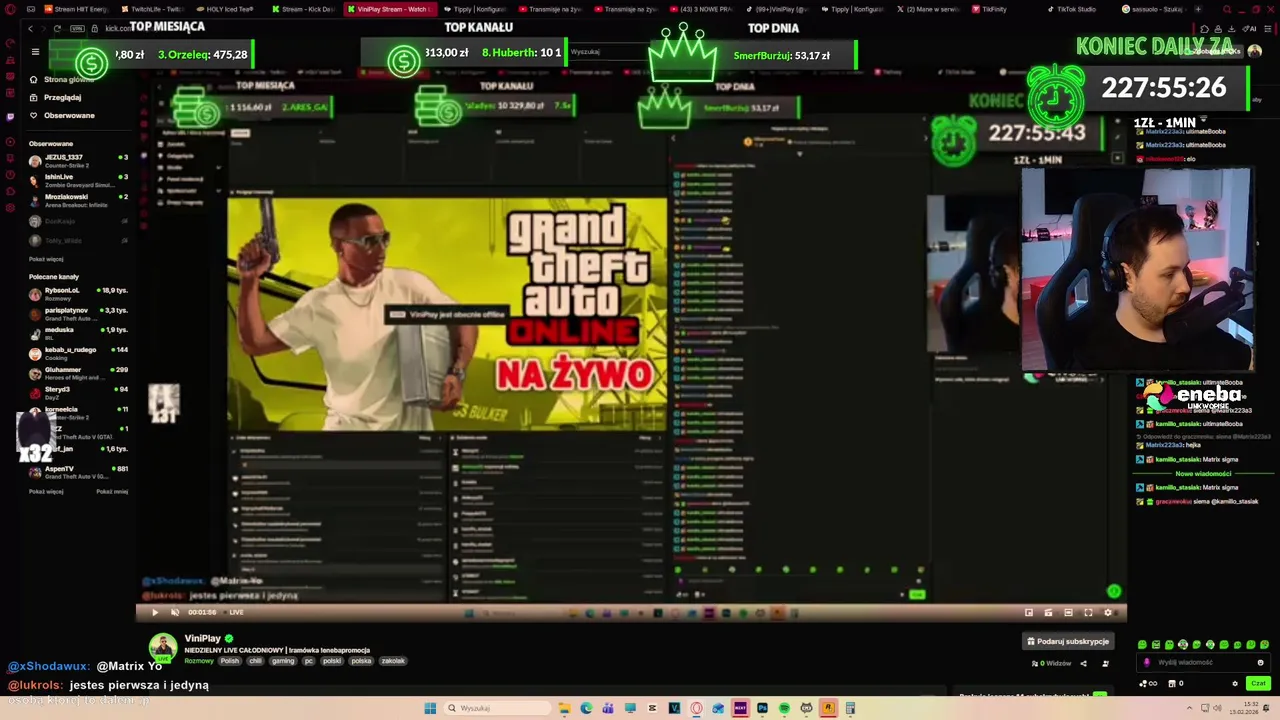
Task: Select the Polish tag
Action: click(230, 661)
